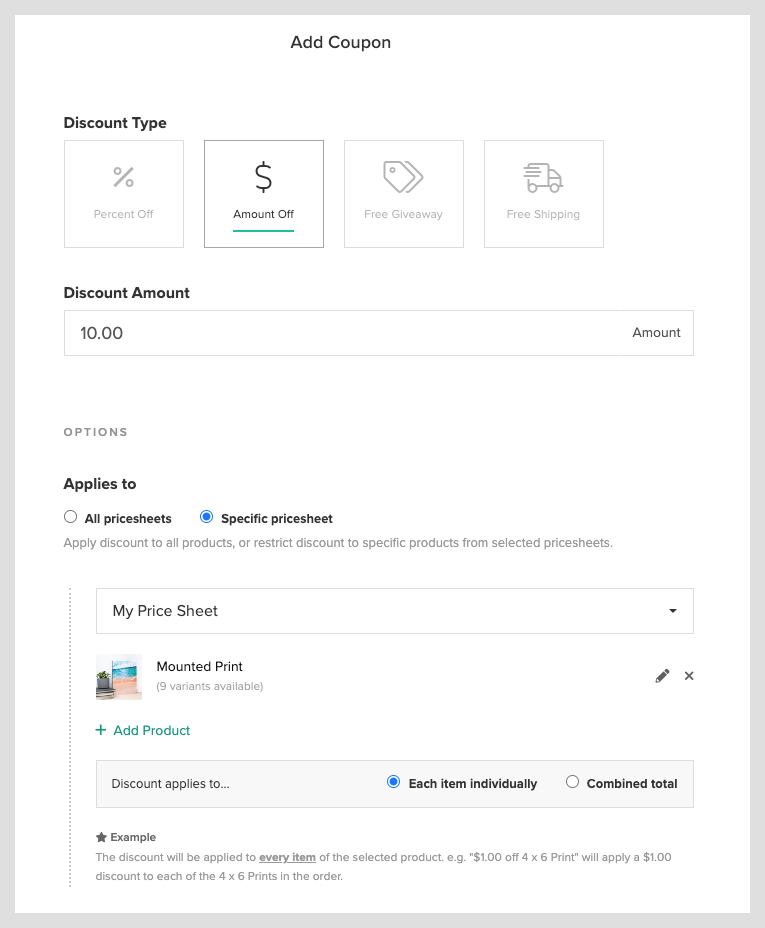Open the My Price Sheet dropdown

tap(380, 611)
